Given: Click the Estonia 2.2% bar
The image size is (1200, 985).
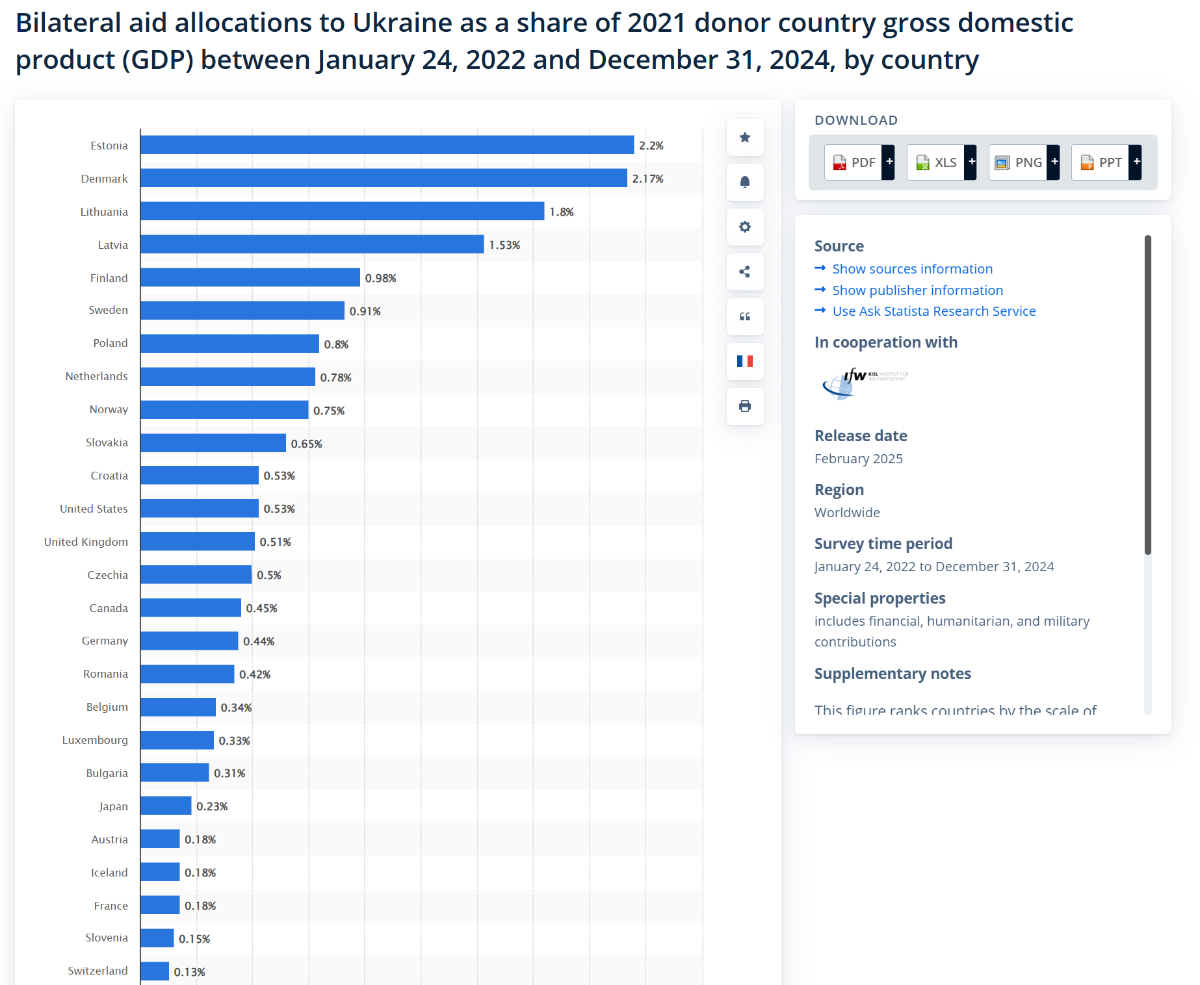Looking at the screenshot, I should (387, 145).
